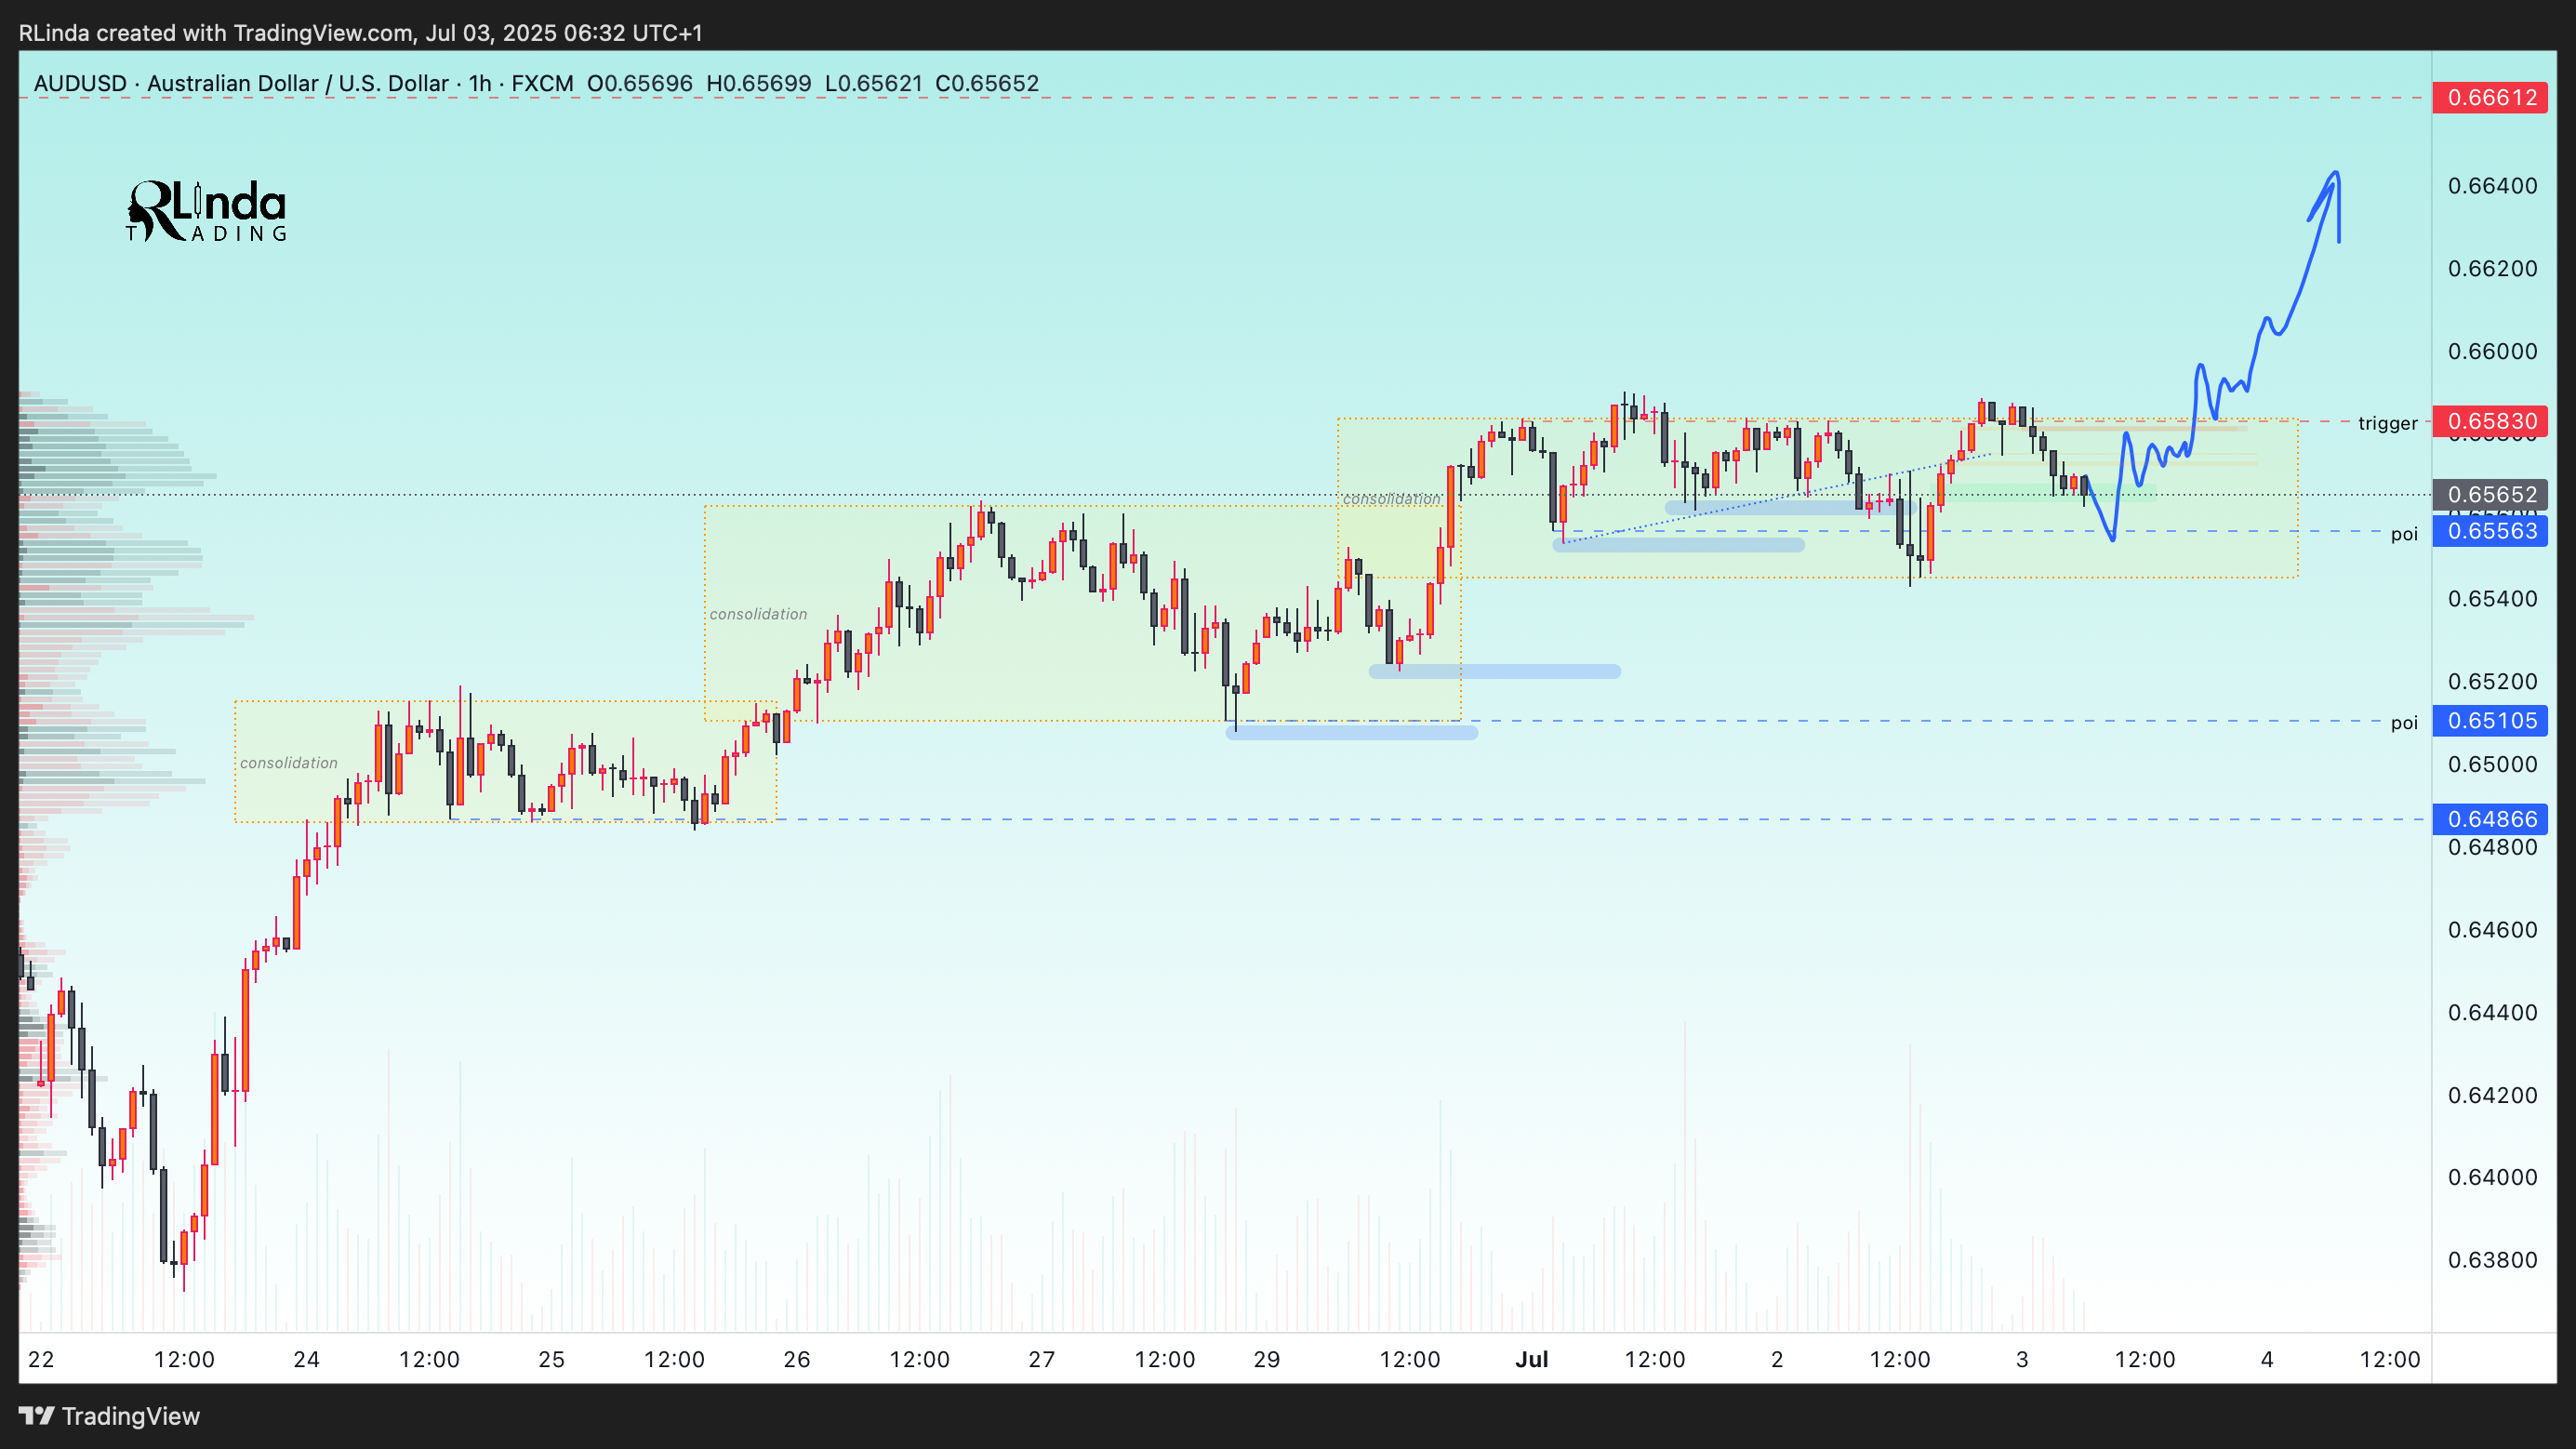Screen dimensions: 2576x1449
Task: Click the 'poi' label beside 0.65563
Action: [x=2404, y=534]
